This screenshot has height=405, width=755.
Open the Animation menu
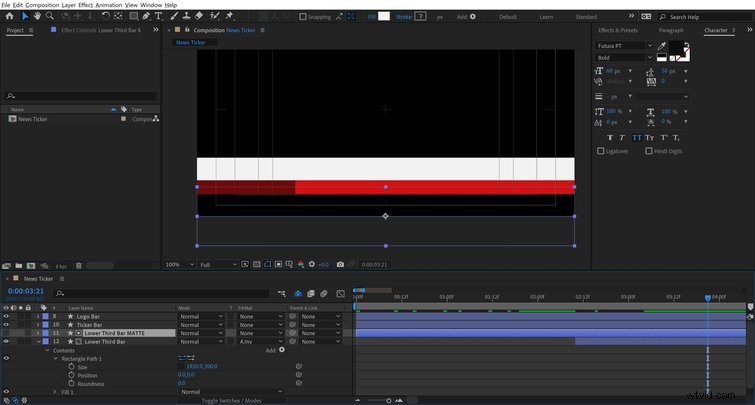(x=109, y=5)
